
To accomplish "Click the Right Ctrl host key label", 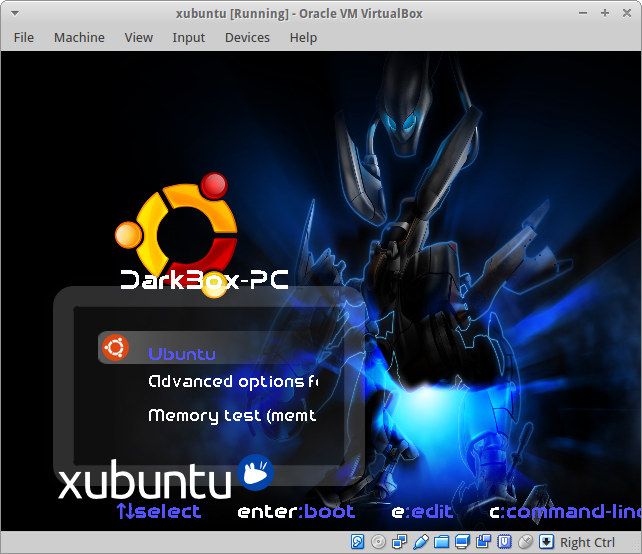I will tap(587, 542).
